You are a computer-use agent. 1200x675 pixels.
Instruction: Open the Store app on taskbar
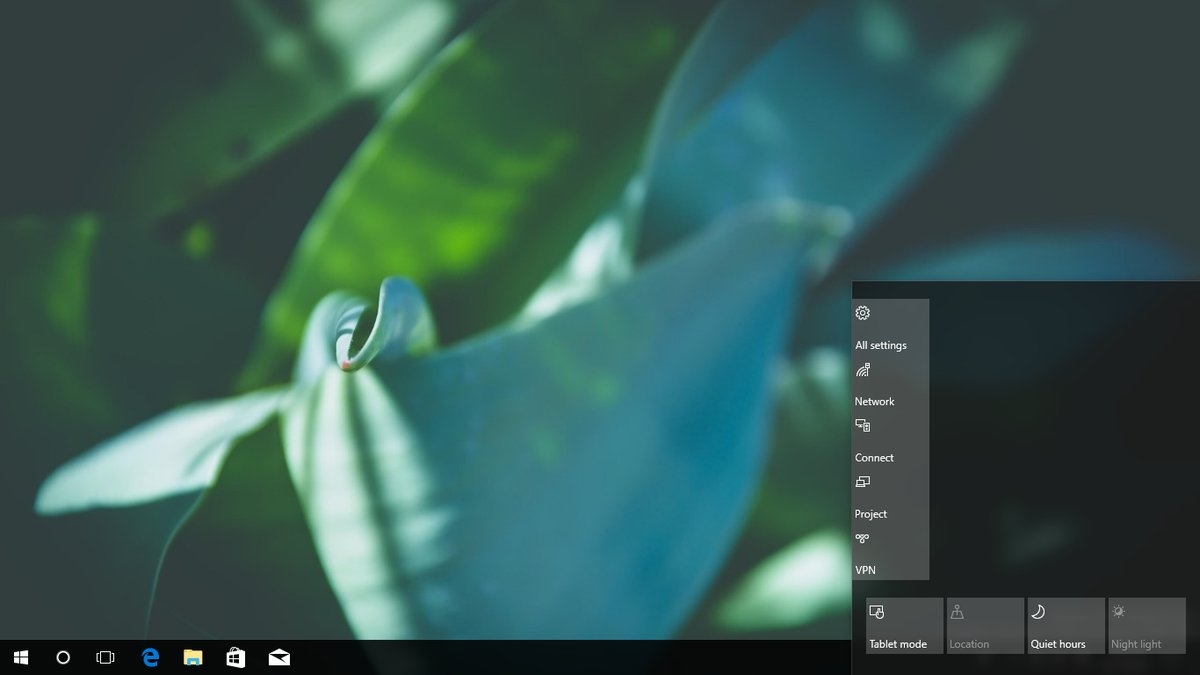(236, 657)
